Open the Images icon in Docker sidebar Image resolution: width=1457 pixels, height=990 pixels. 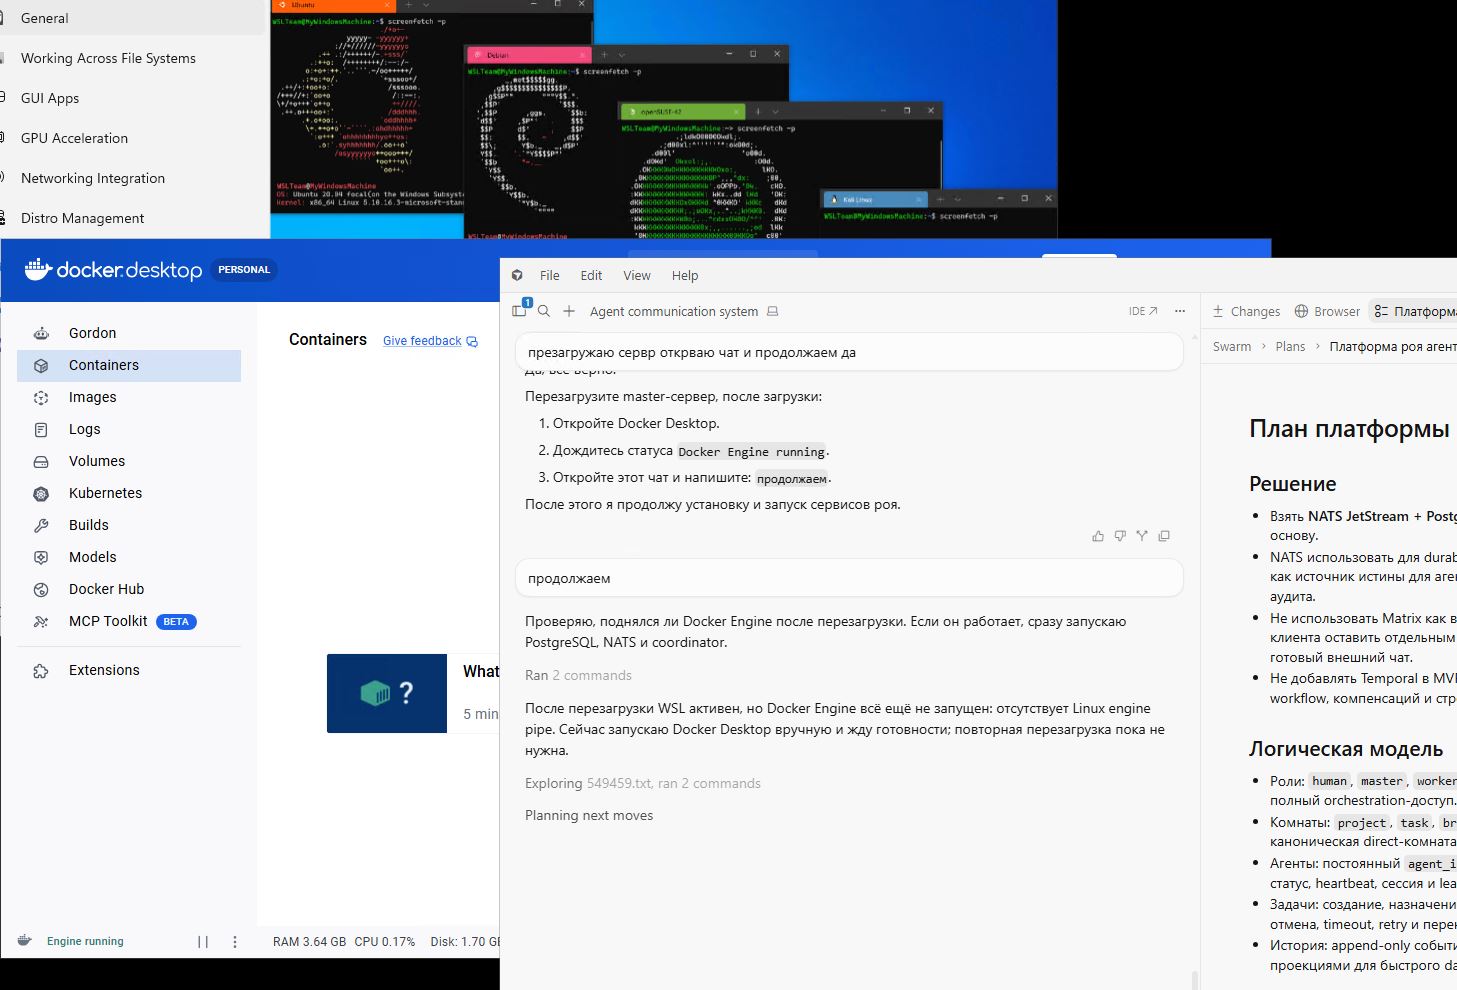[41, 397]
